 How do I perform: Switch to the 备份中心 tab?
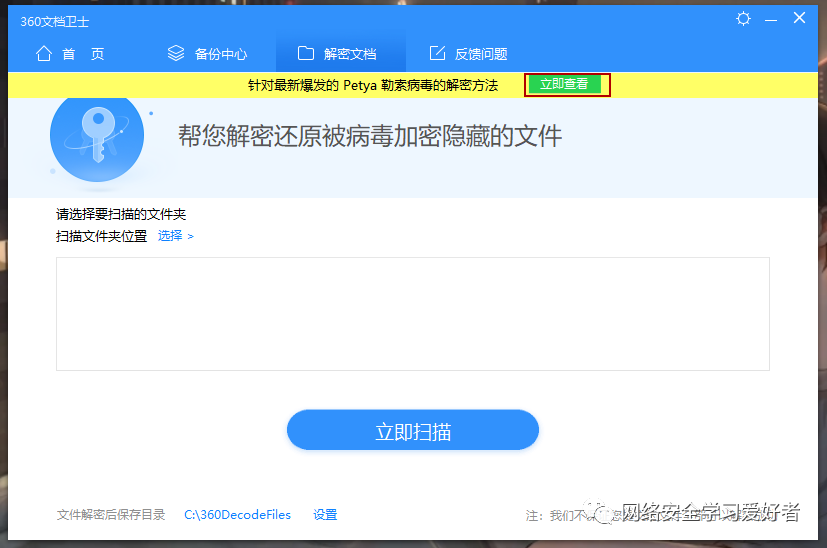[x=207, y=54]
